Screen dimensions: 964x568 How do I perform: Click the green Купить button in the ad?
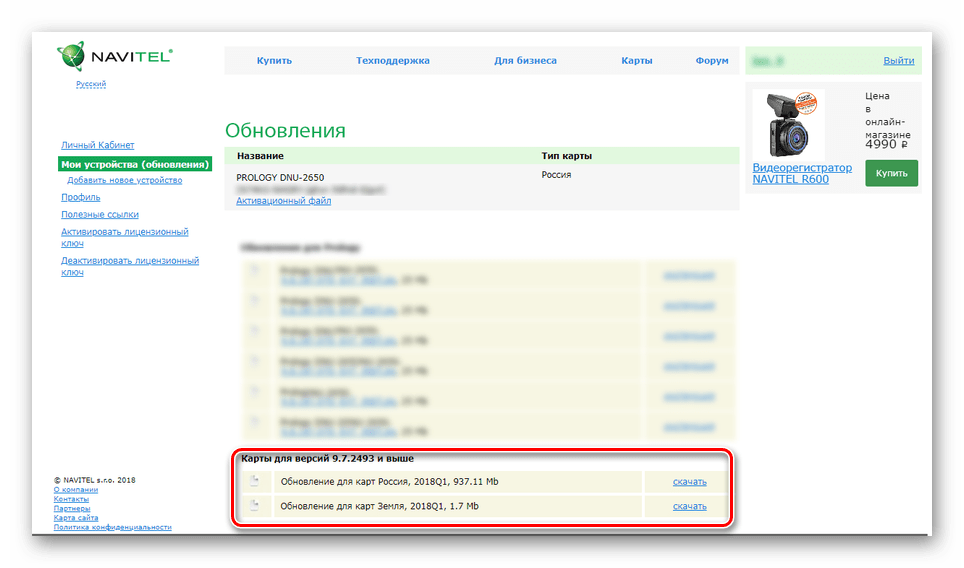[891, 173]
